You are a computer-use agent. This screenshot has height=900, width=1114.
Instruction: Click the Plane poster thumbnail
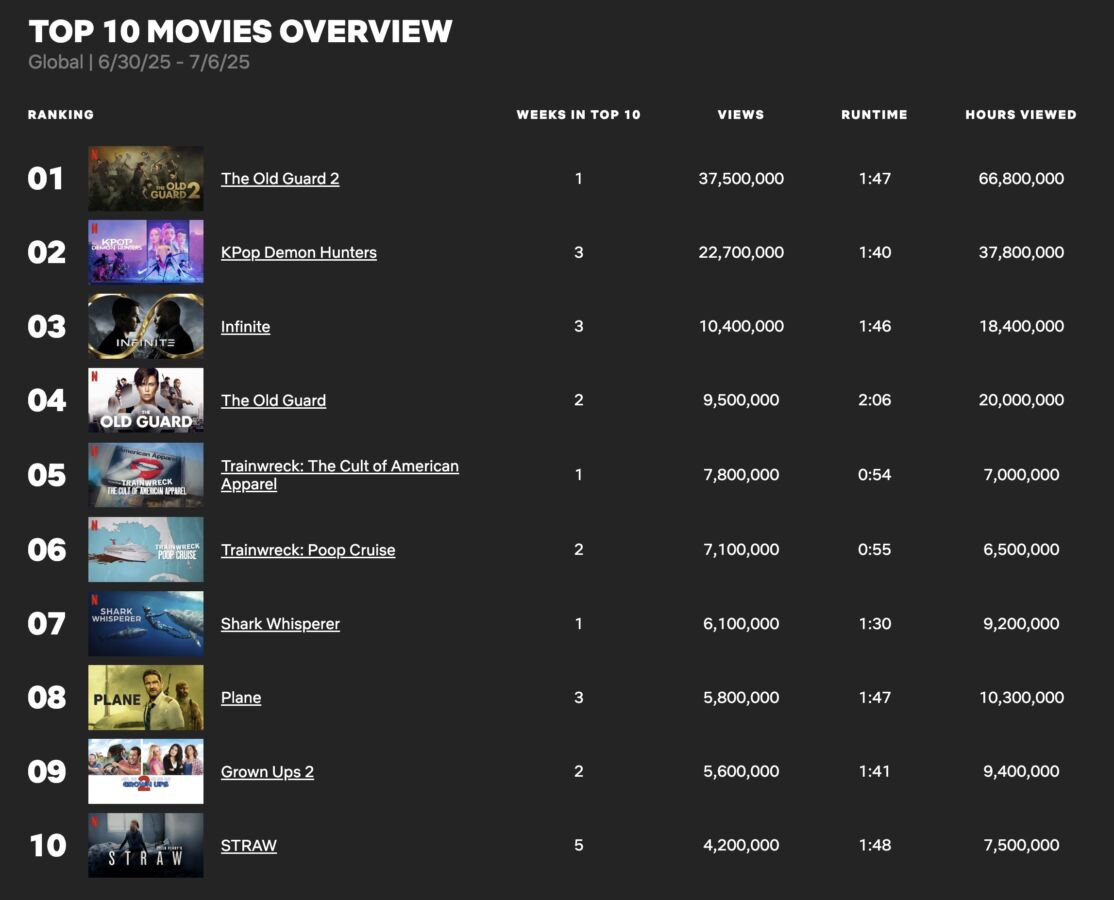(146, 697)
